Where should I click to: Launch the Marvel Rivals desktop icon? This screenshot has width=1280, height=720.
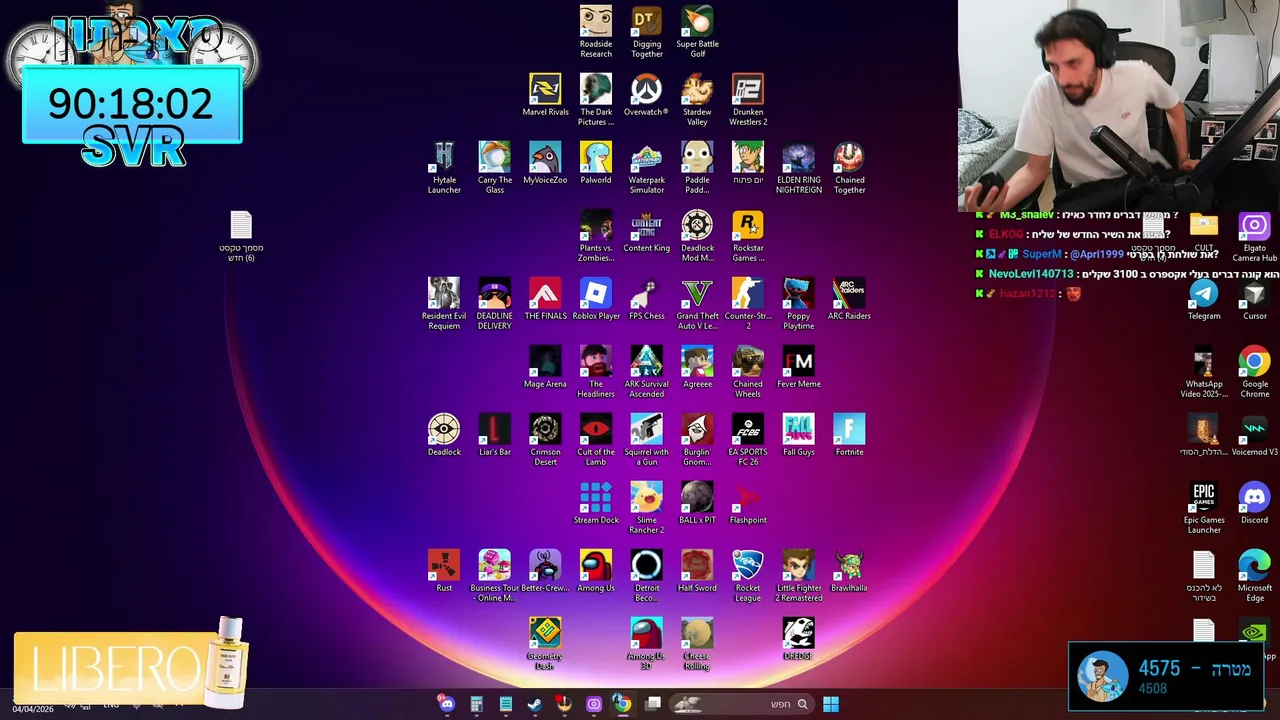(x=545, y=95)
